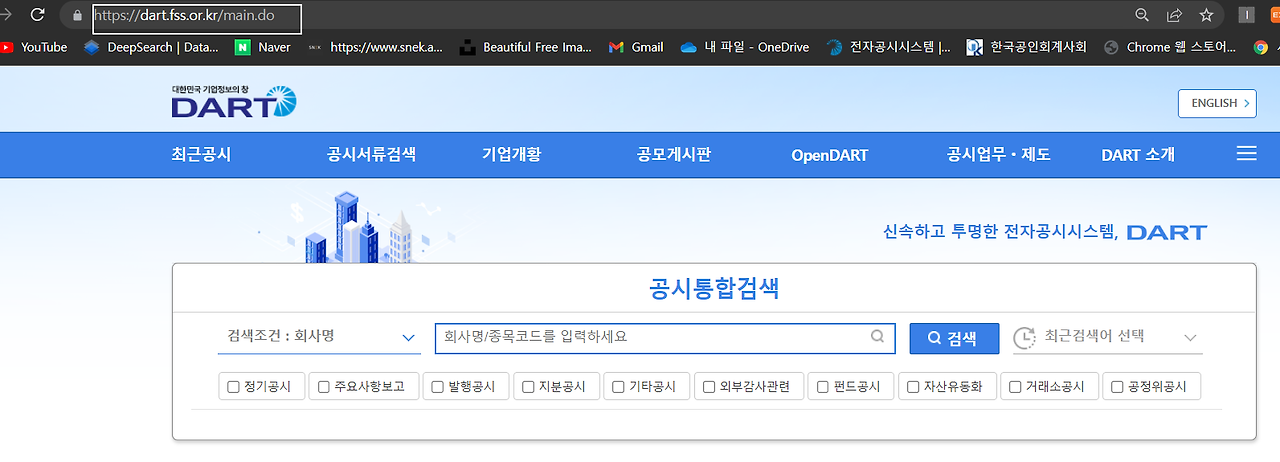This screenshot has height=462, width=1280.
Task: Toggle 외부감사관련 checkbox
Action: click(709, 387)
